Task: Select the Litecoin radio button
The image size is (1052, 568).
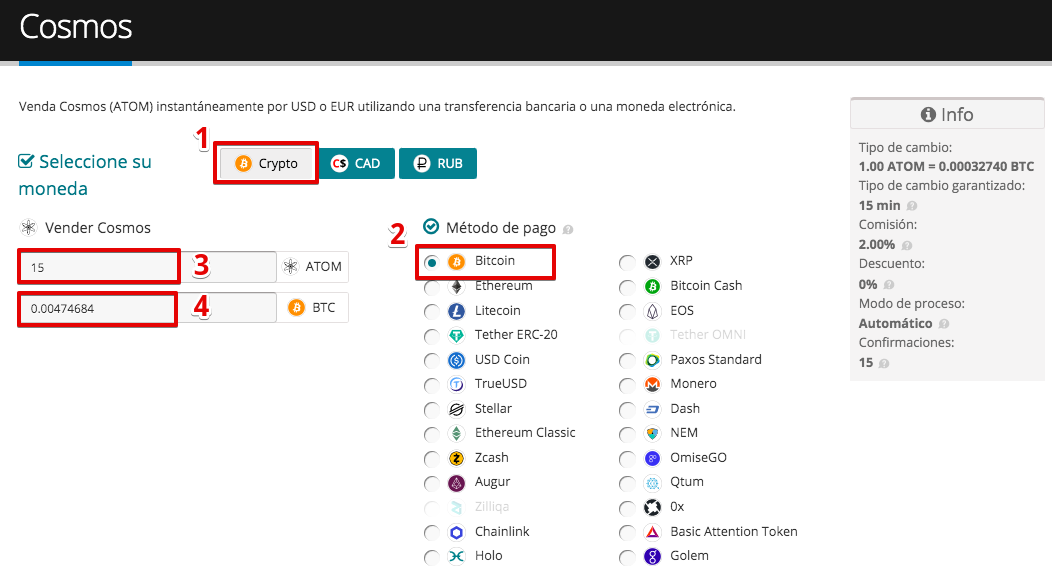Action: [432, 312]
